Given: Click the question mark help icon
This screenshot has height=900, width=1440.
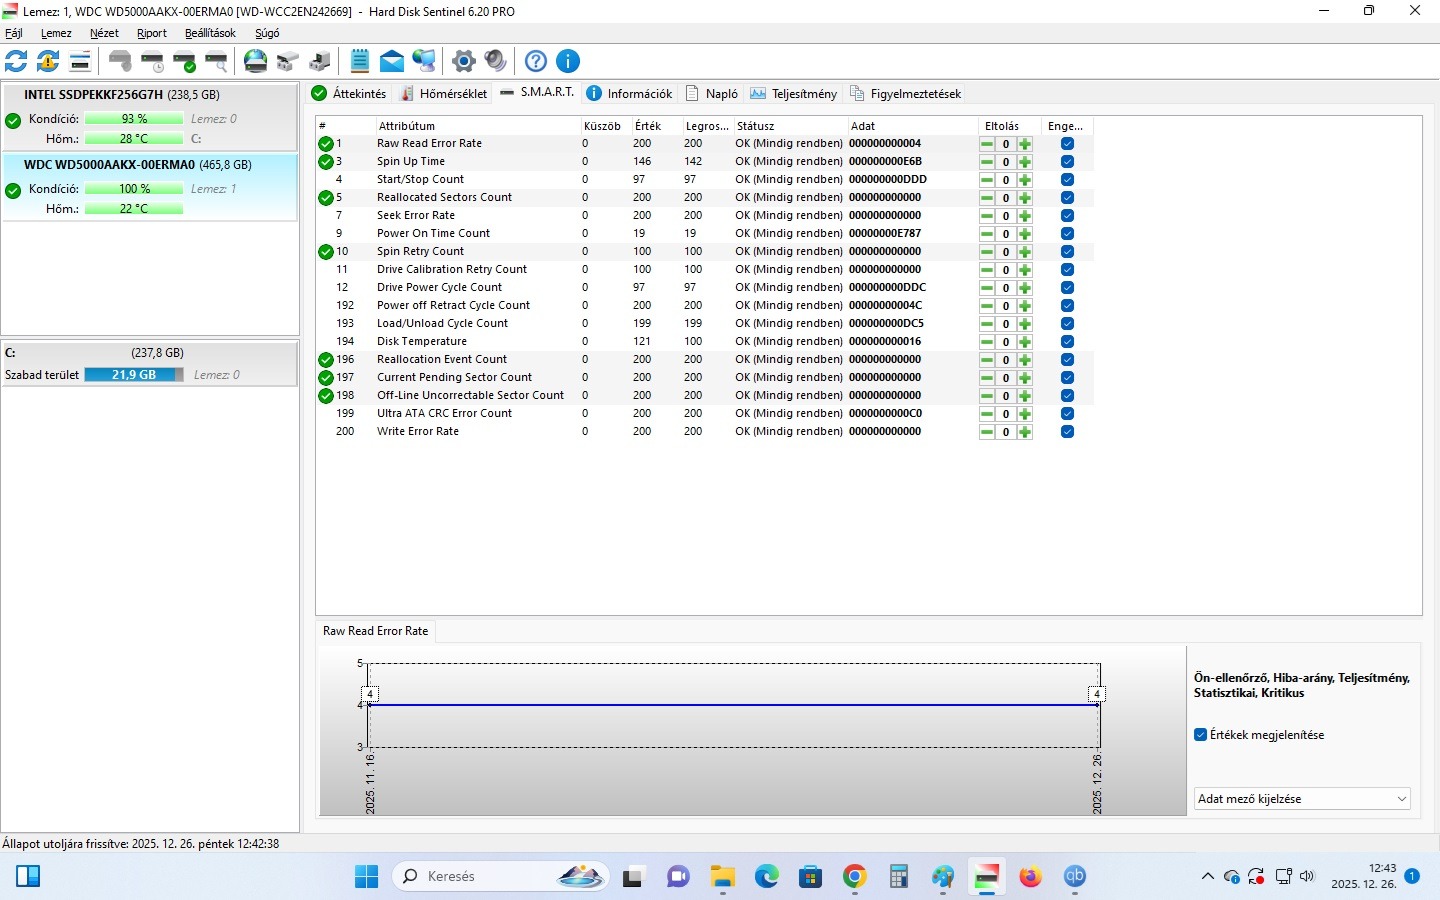Looking at the screenshot, I should (536, 61).
